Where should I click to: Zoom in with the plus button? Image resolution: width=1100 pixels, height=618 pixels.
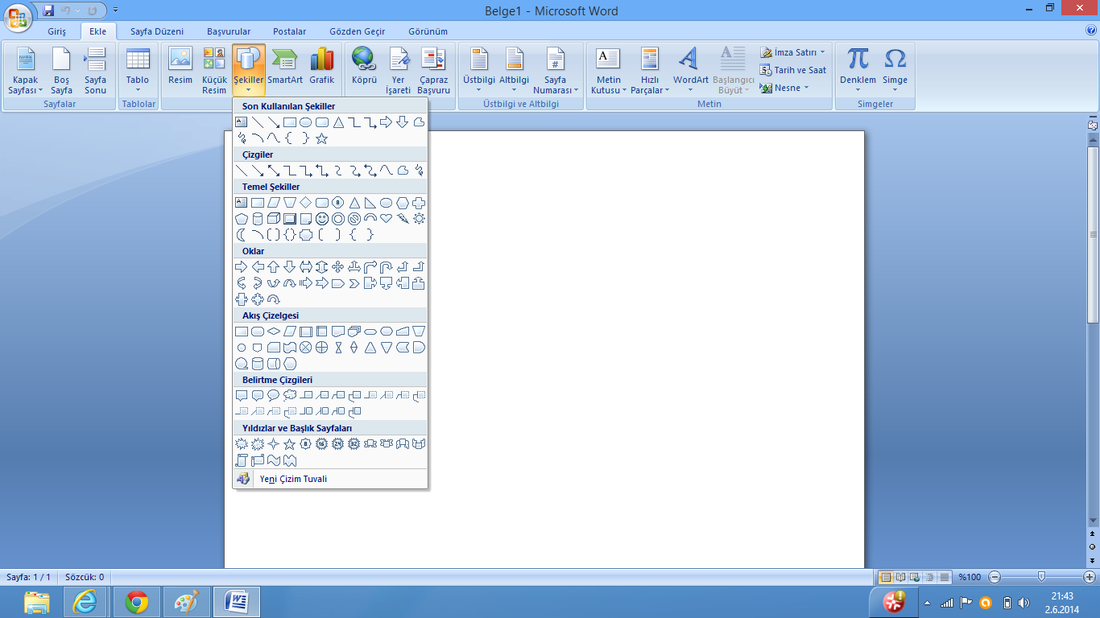click(1089, 577)
